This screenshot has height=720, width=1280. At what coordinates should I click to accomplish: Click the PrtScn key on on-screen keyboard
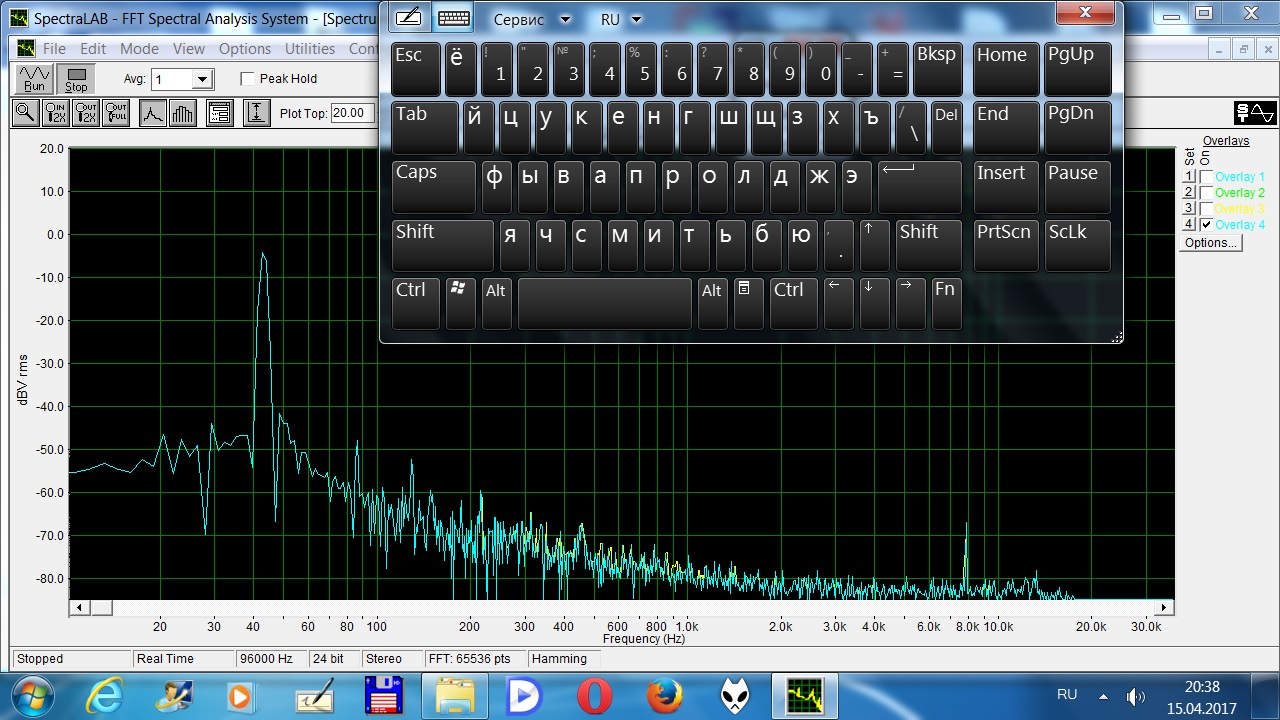(x=1006, y=246)
